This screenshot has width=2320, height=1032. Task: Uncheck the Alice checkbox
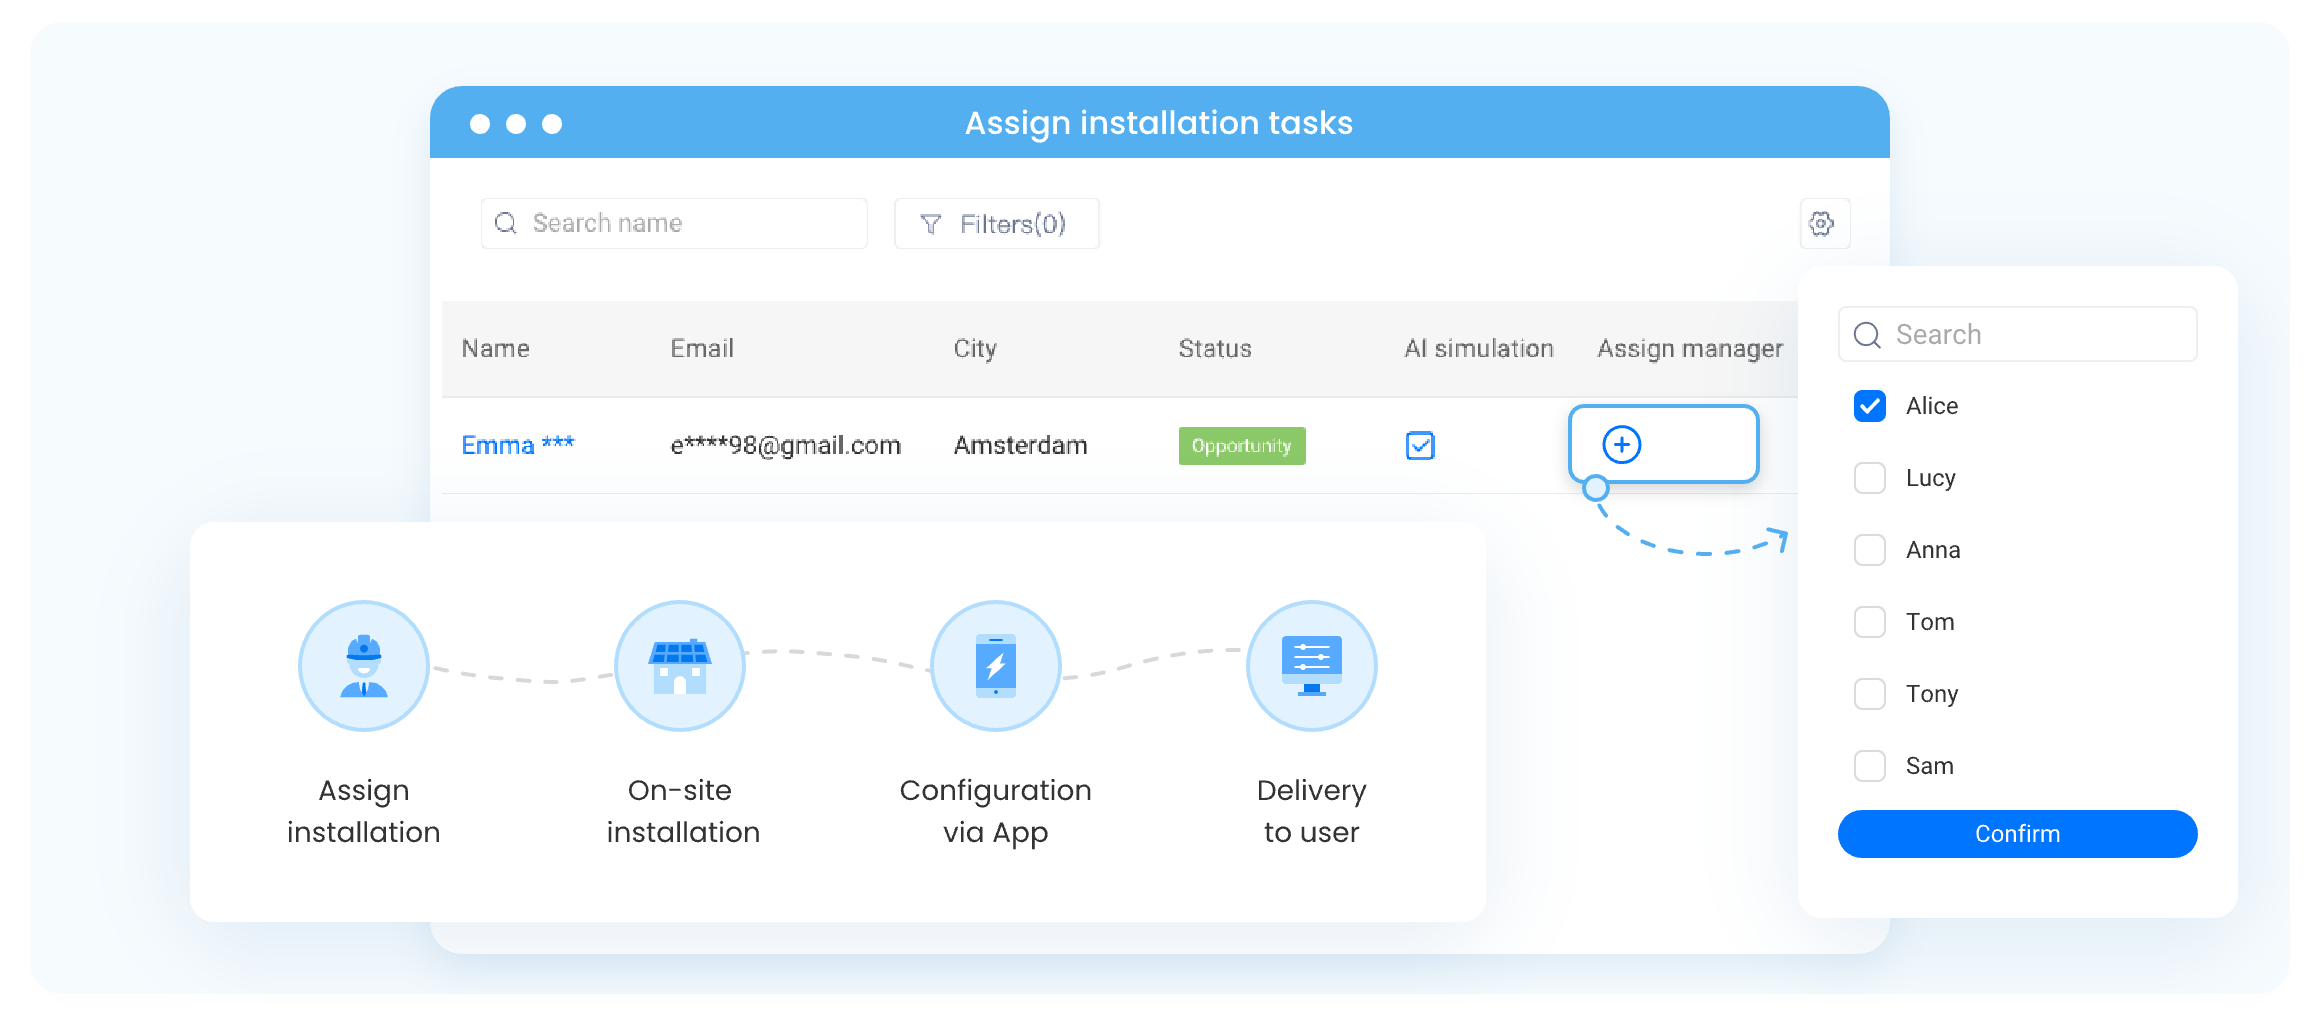1869,406
